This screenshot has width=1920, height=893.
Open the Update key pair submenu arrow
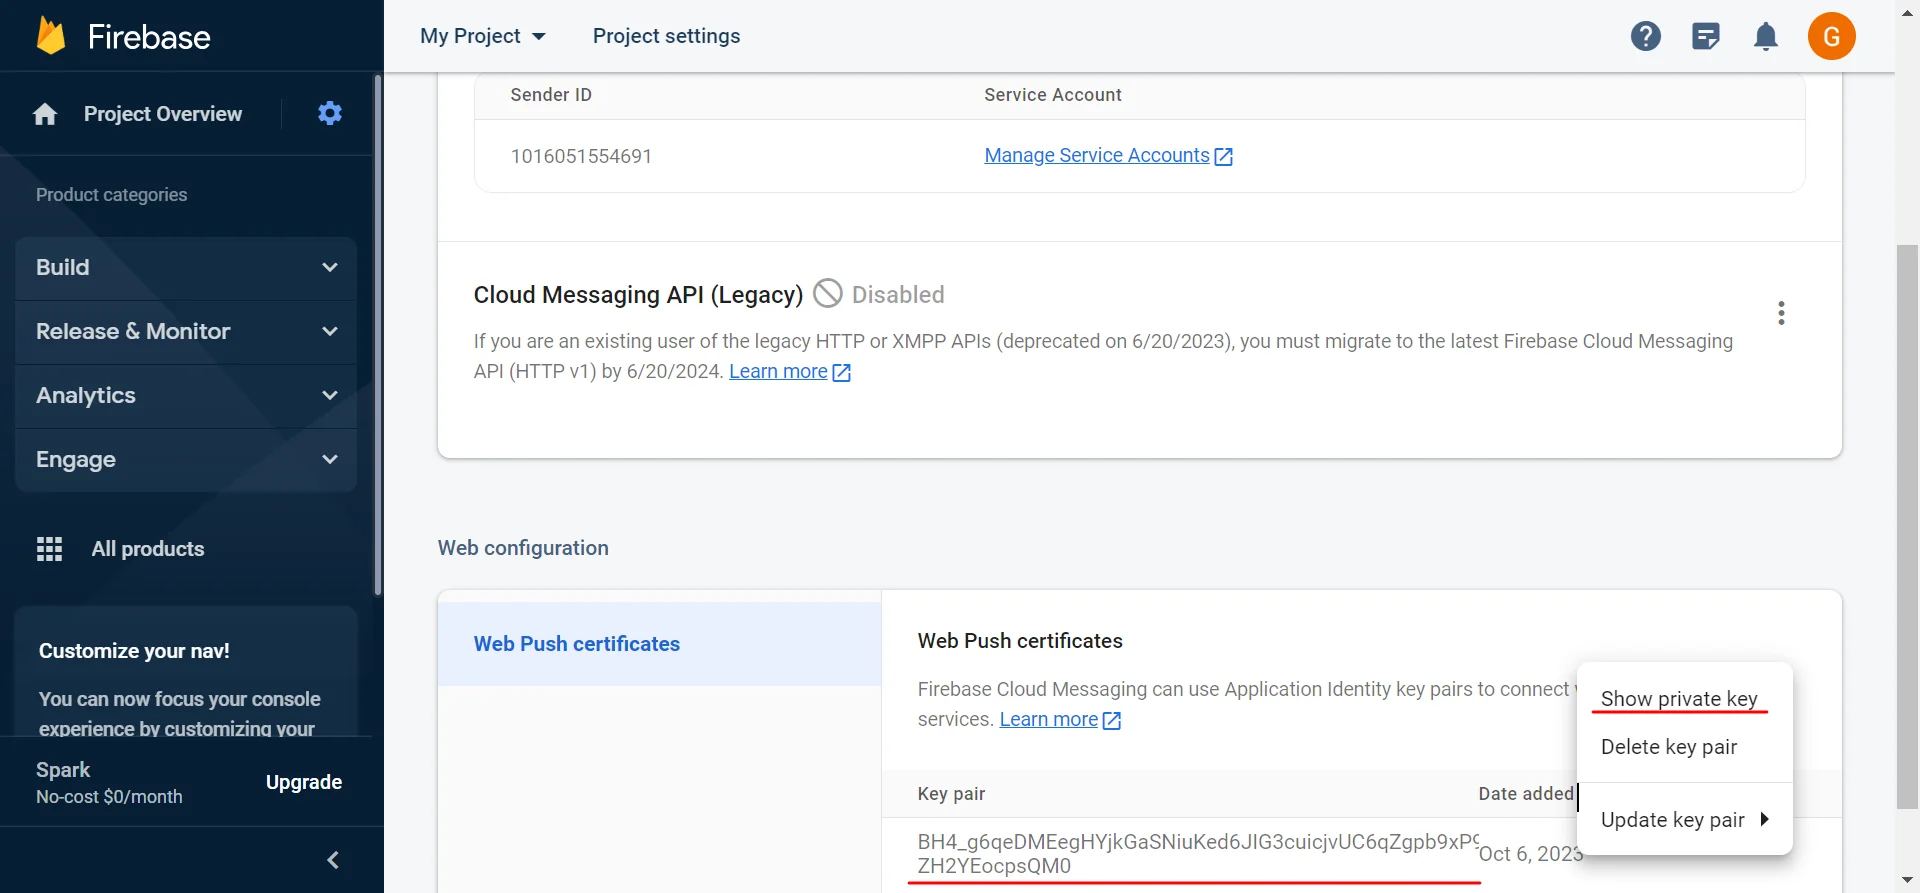[x=1765, y=819]
